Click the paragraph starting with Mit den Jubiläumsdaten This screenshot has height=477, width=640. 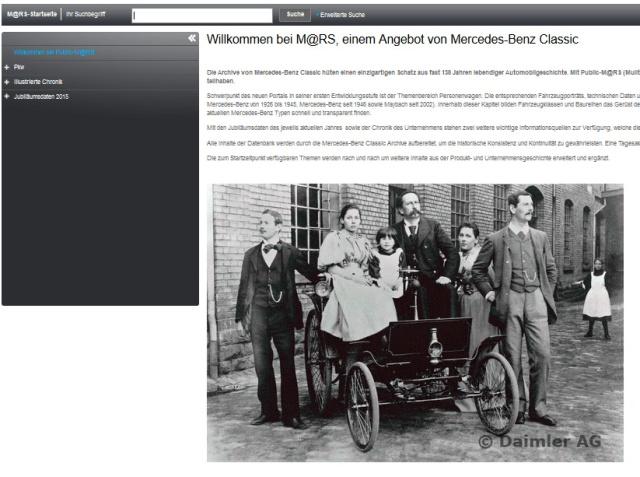click(x=422, y=129)
